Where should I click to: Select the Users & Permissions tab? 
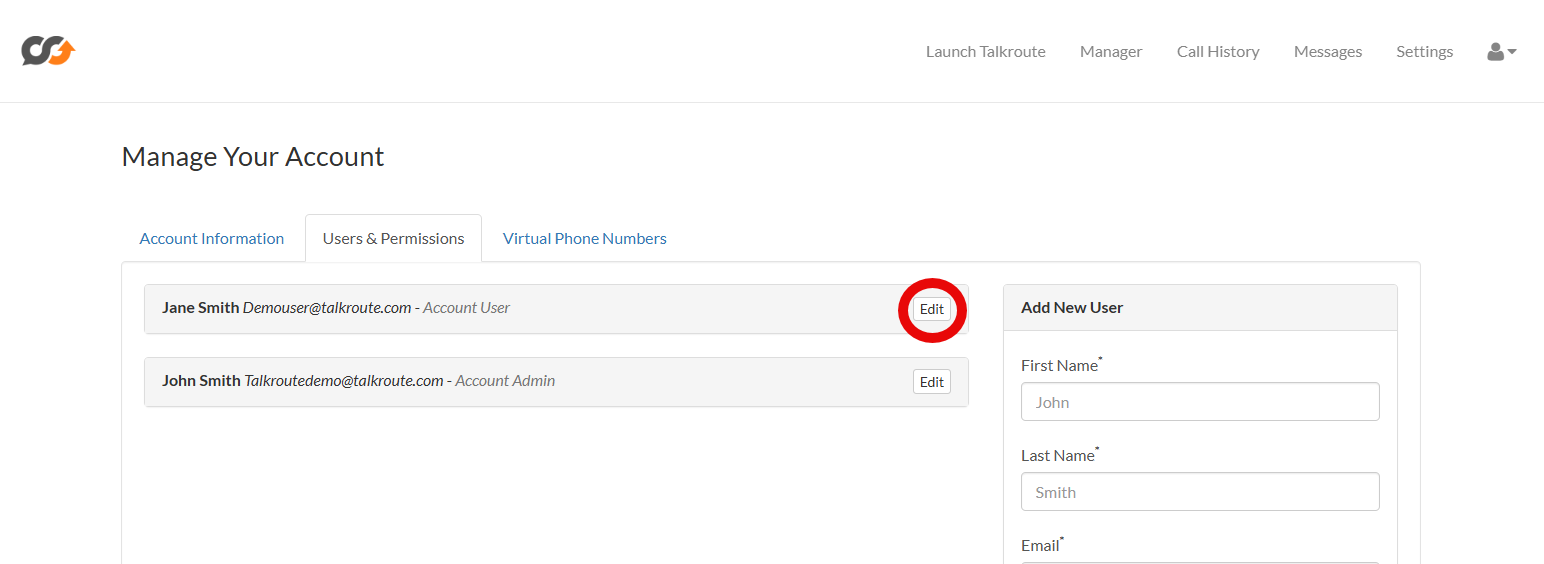tap(393, 239)
